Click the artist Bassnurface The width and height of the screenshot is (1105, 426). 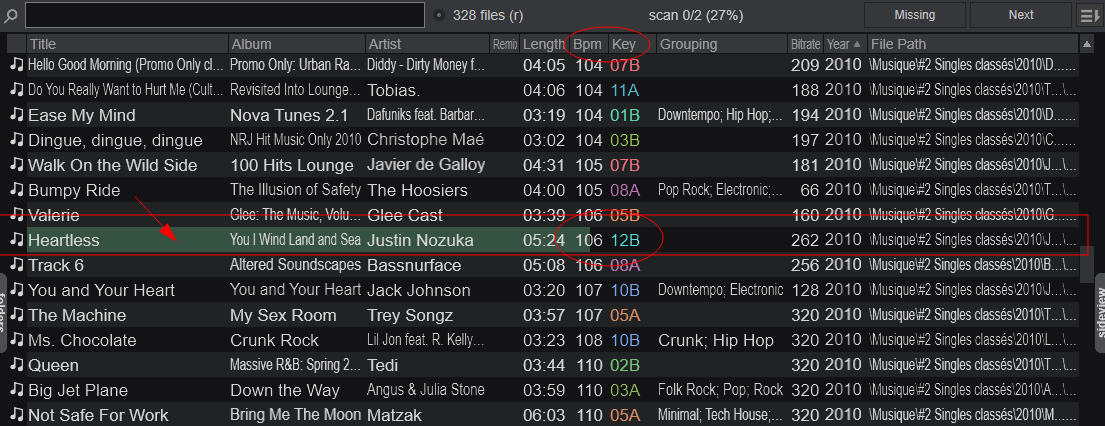tap(414, 265)
